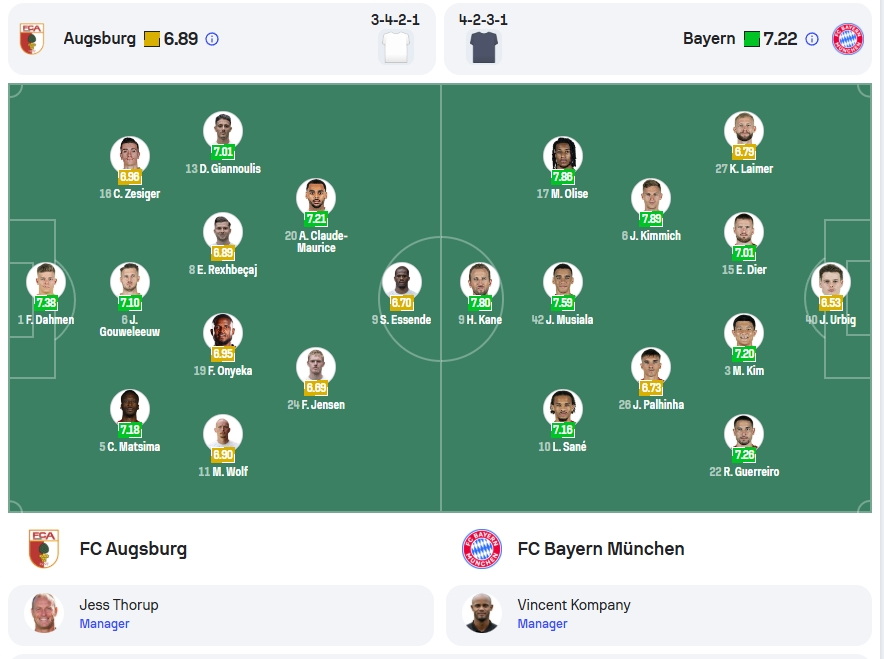Click M. Olise's 7.86 rating badge

coord(563,176)
